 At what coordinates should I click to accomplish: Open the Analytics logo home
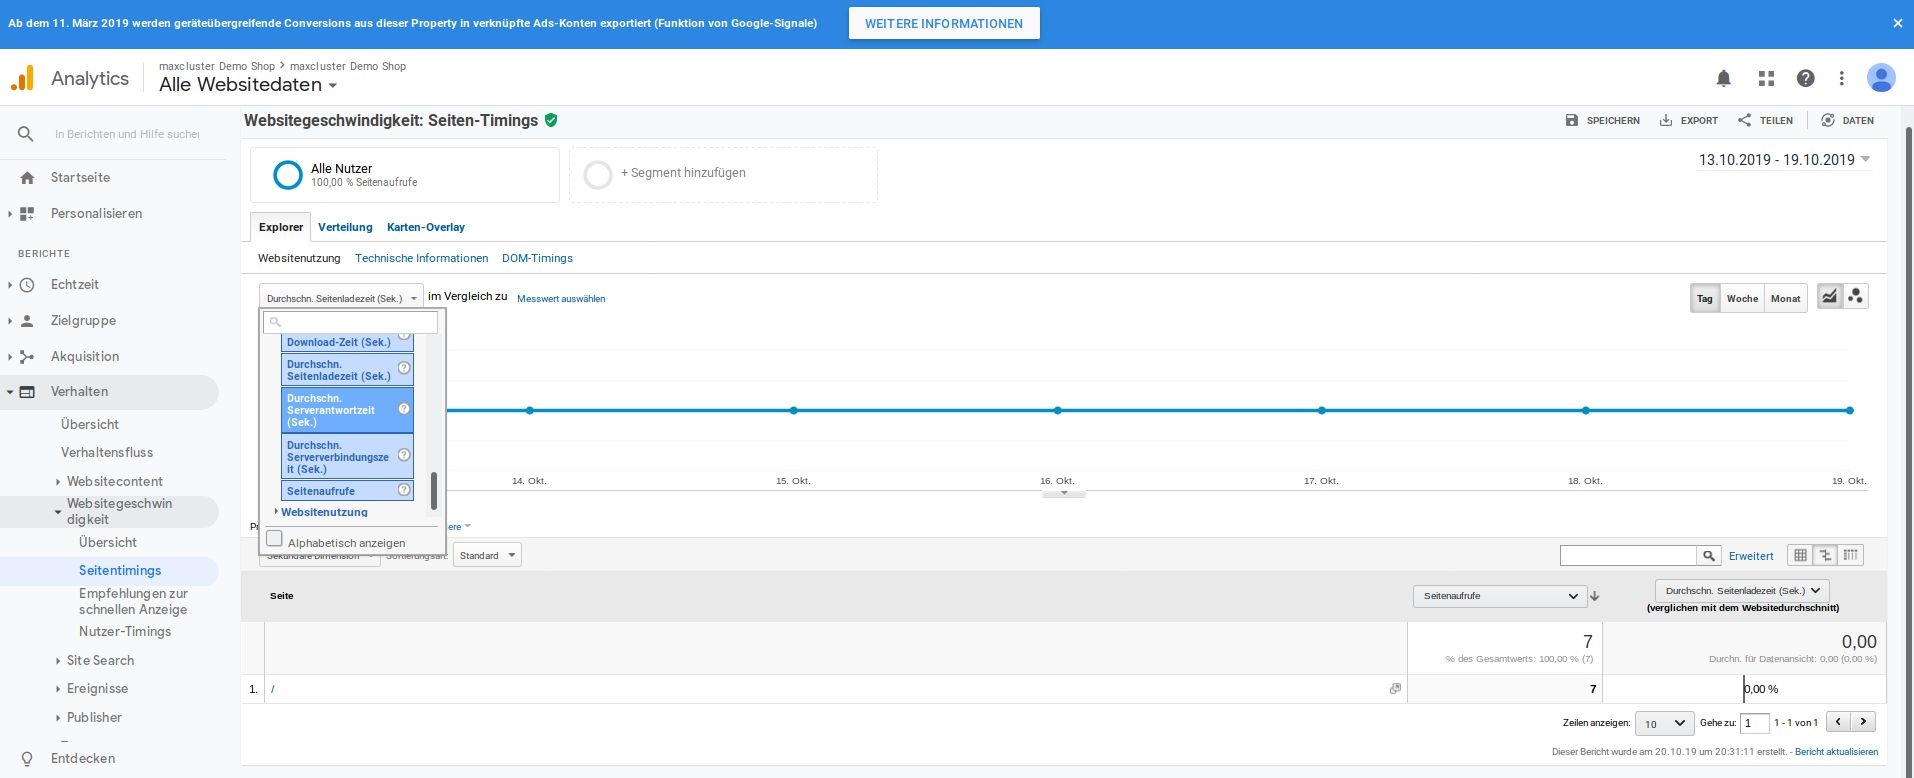tap(70, 78)
